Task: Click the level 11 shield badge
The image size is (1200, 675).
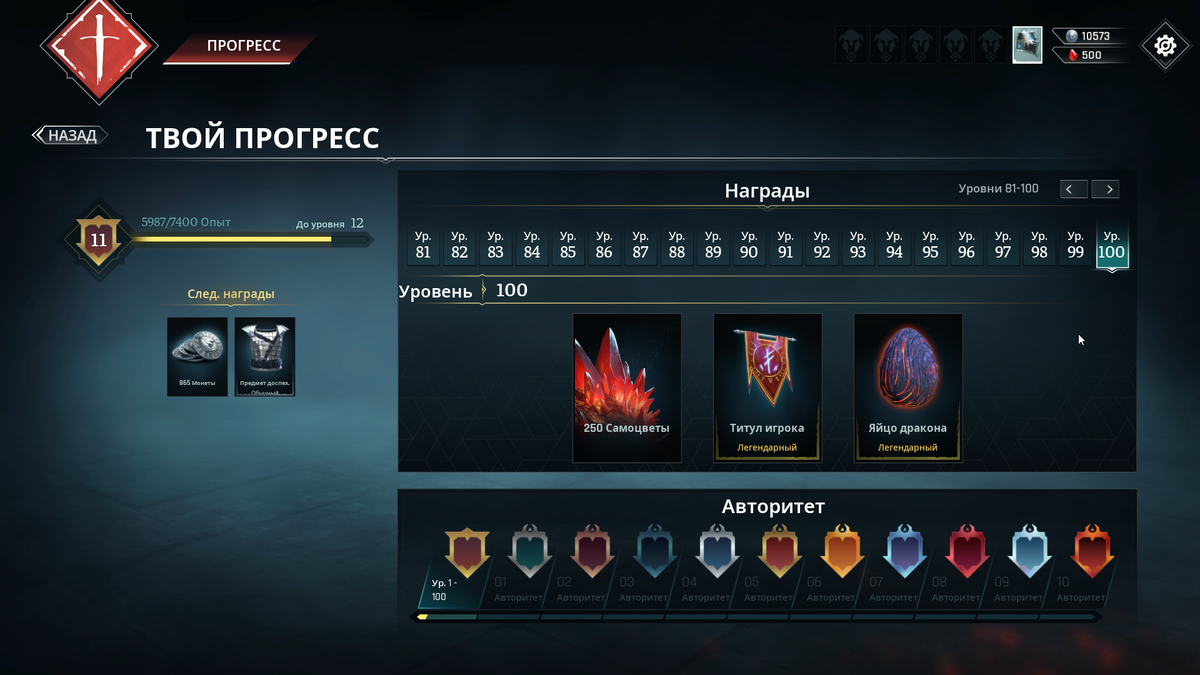Action: pyautogui.click(x=99, y=240)
